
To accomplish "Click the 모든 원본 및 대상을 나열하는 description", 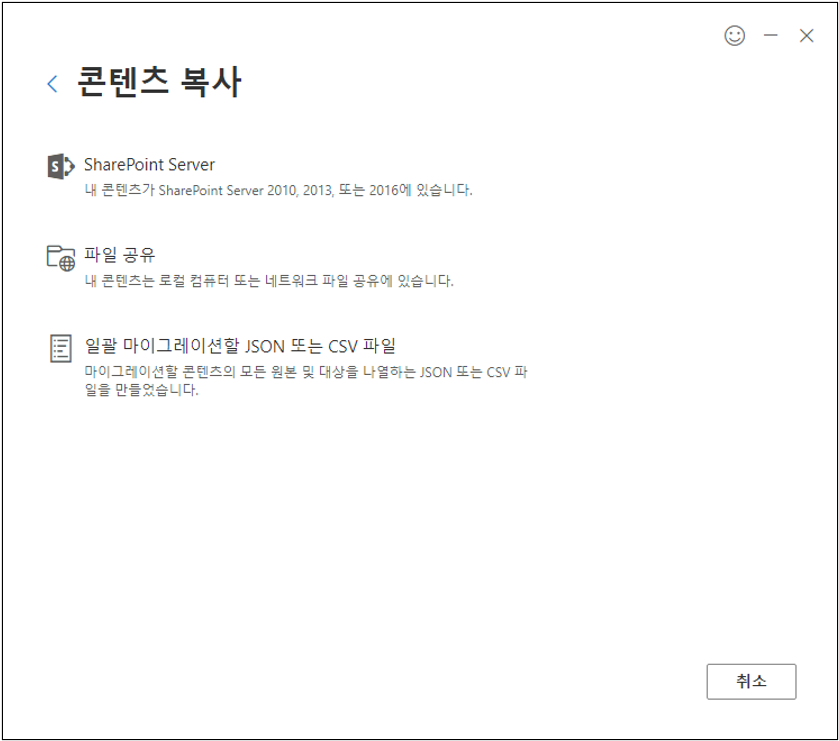I will click(306, 380).
